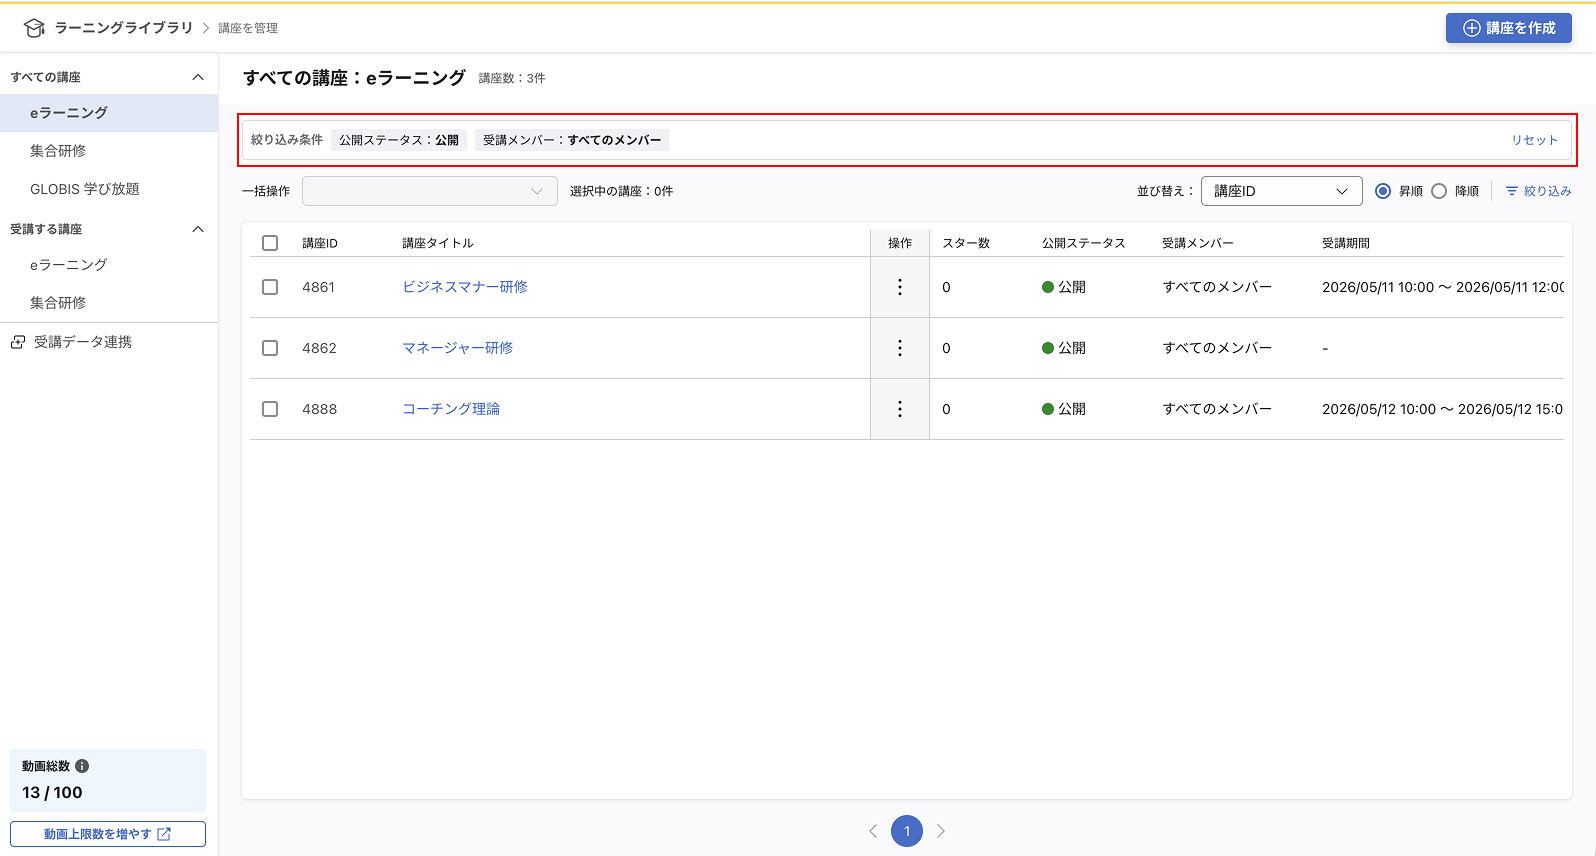Open the three-dot menu for マネージャー研修
This screenshot has width=1596, height=856.
pyautogui.click(x=900, y=348)
